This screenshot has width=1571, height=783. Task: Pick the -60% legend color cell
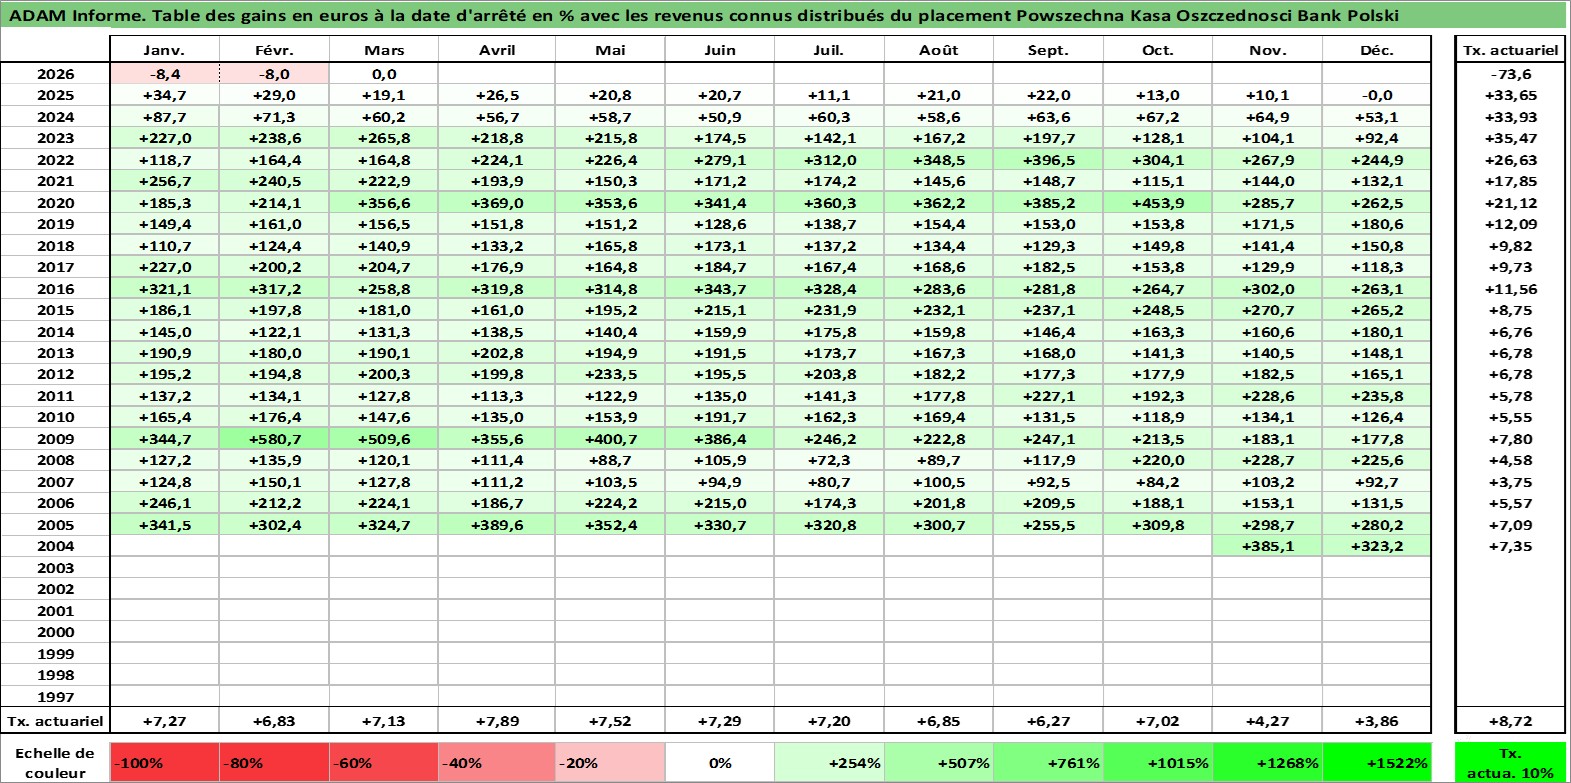[x=384, y=763]
